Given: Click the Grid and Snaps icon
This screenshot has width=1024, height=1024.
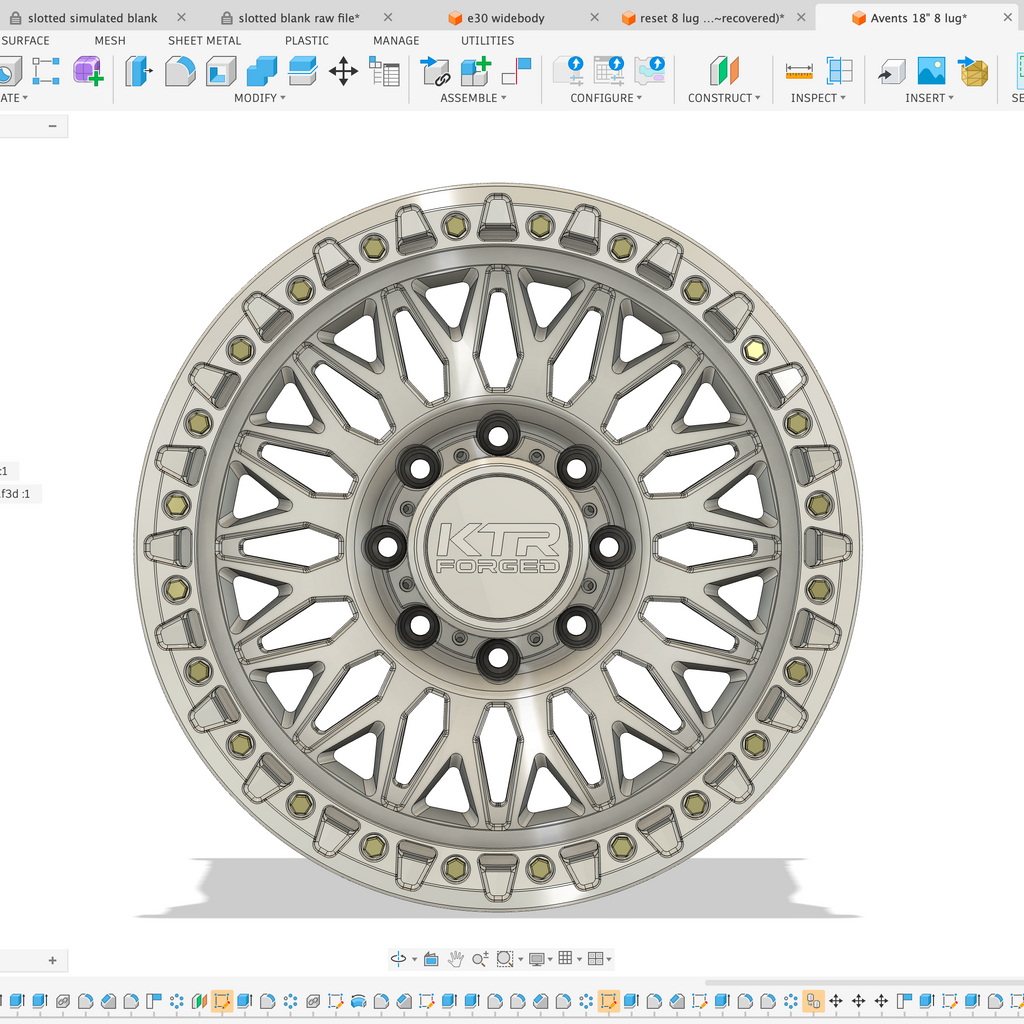Looking at the screenshot, I should [566, 958].
